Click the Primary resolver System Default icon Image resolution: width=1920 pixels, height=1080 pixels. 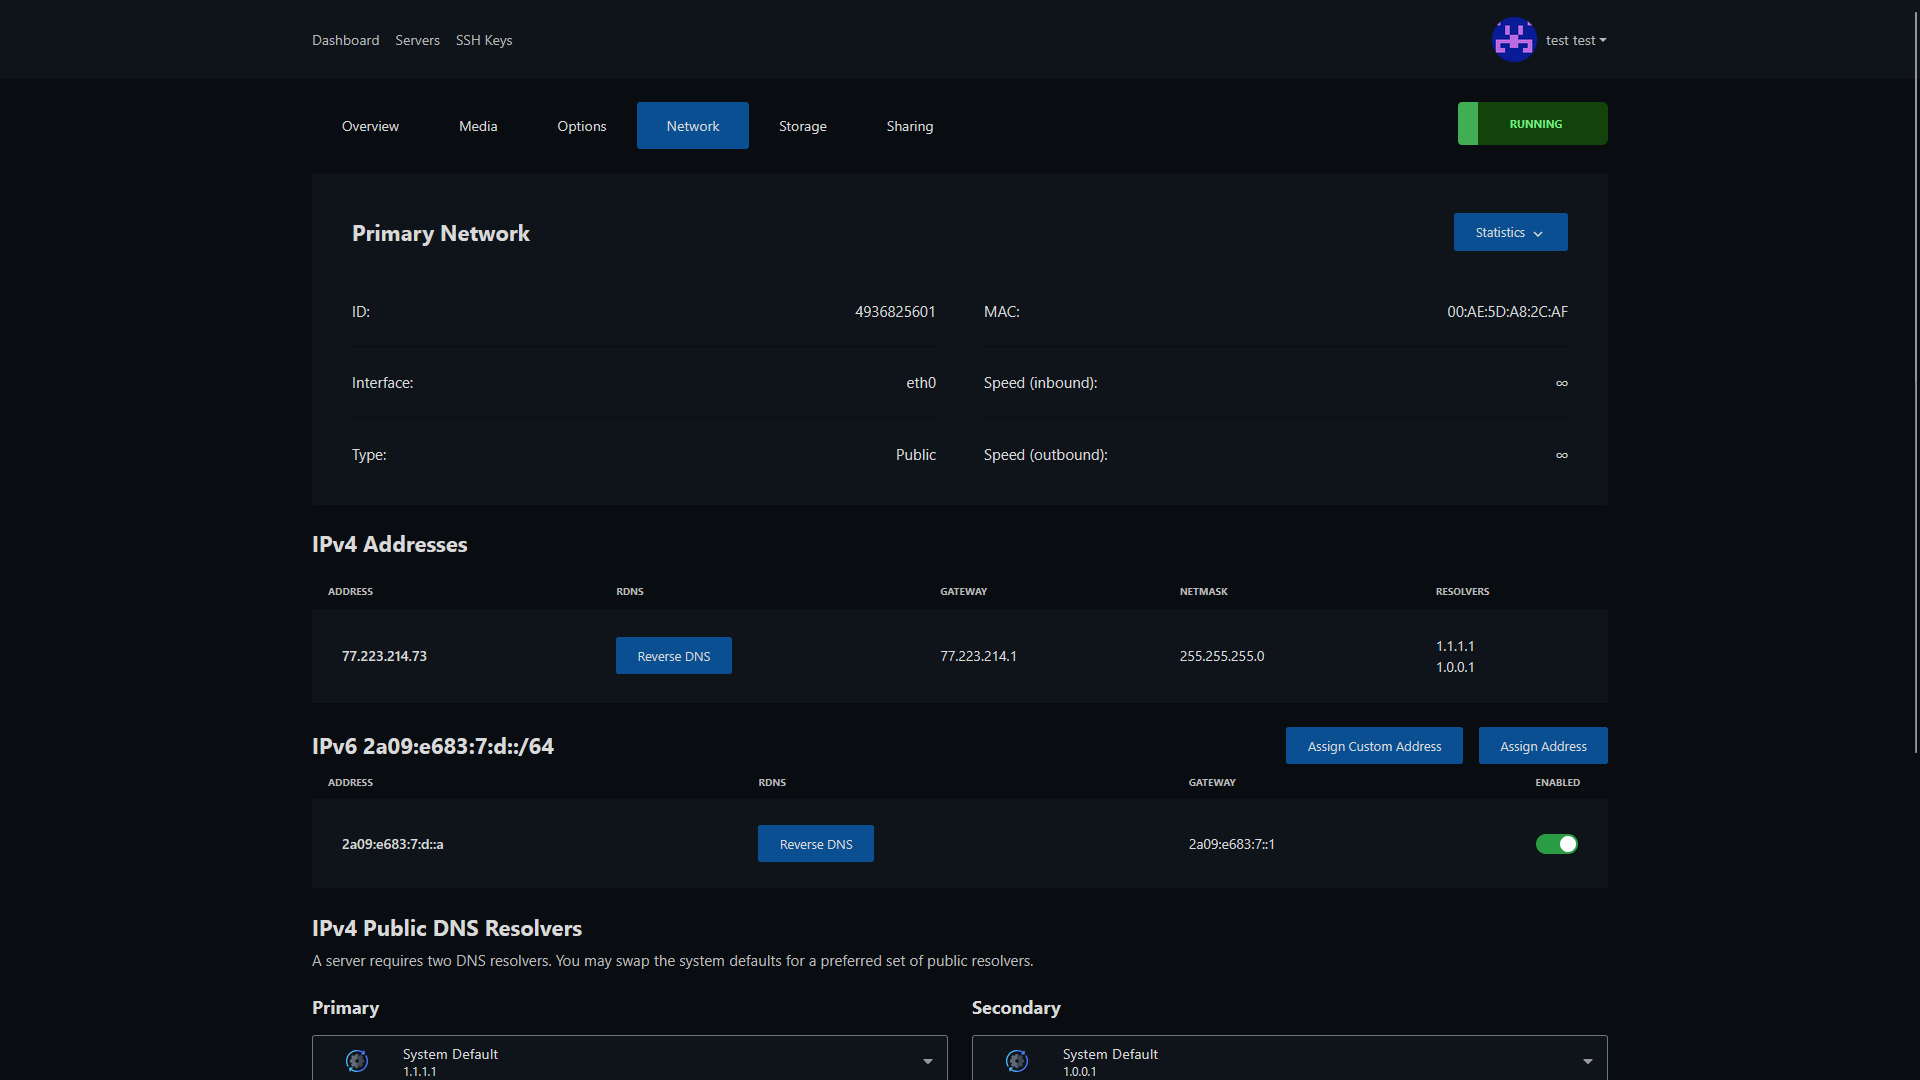click(x=357, y=1061)
